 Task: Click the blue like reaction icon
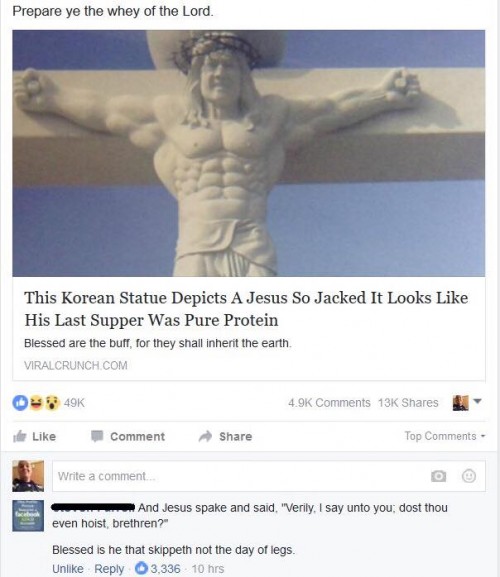click(x=20, y=403)
